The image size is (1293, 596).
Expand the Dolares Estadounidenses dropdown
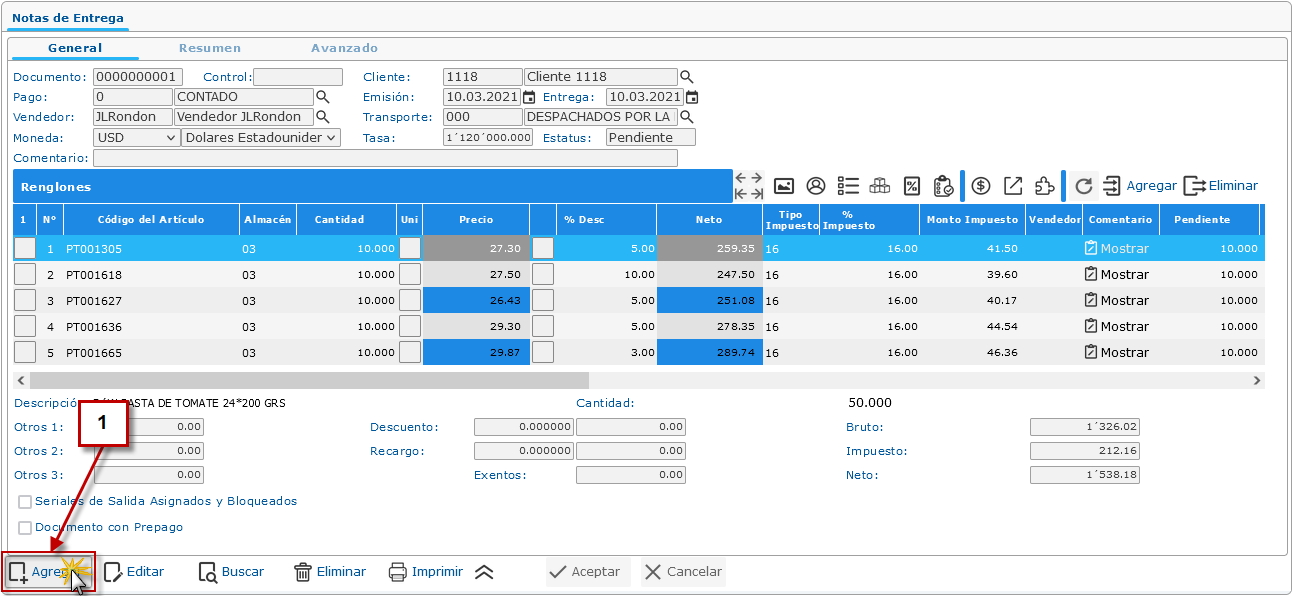pyautogui.click(x=261, y=137)
